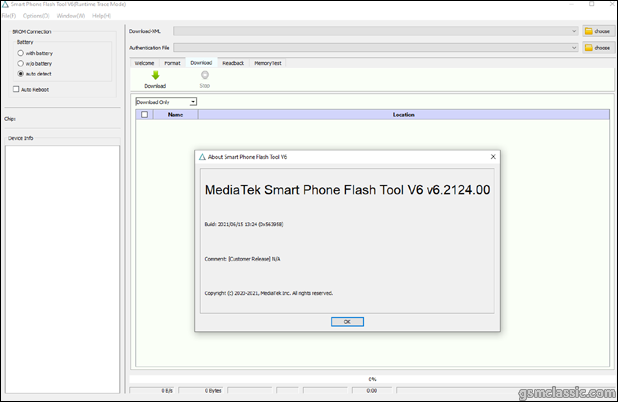The width and height of the screenshot is (618, 402).
Task: Click the Copyright MediaTek Inc. text
Action: tap(268, 293)
